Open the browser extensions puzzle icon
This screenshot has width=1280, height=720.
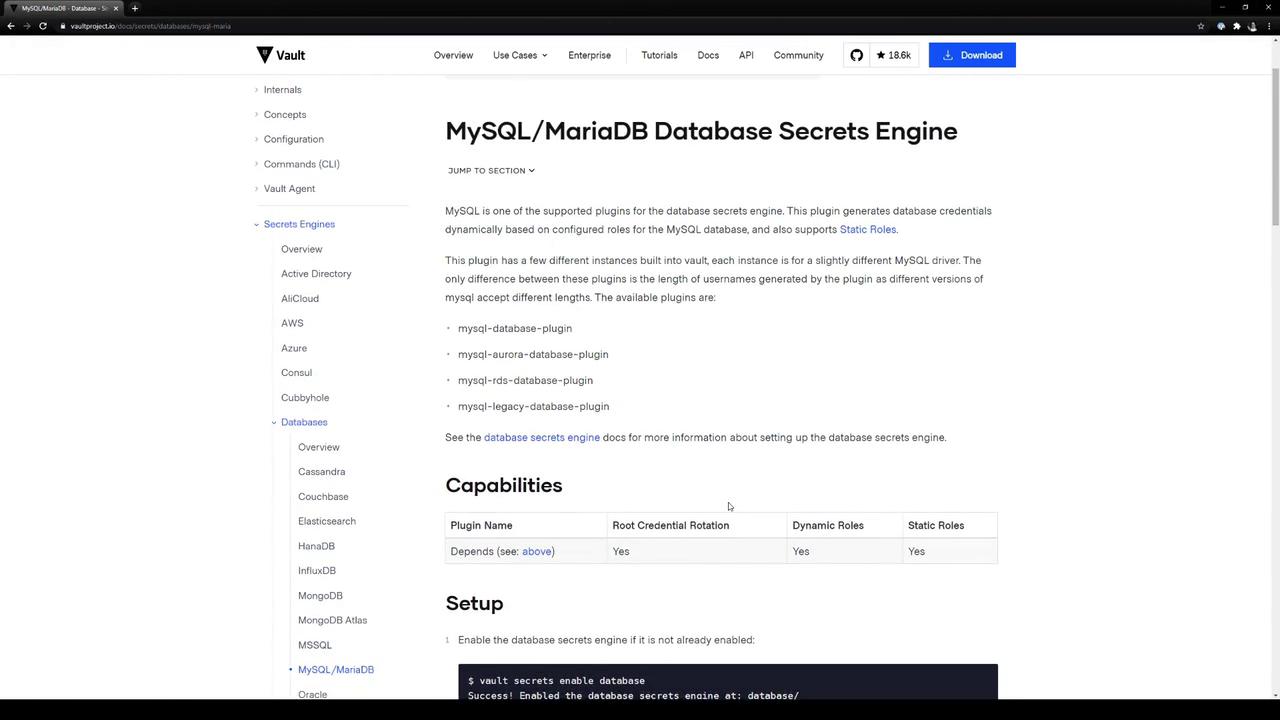pyautogui.click(x=1237, y=26)
